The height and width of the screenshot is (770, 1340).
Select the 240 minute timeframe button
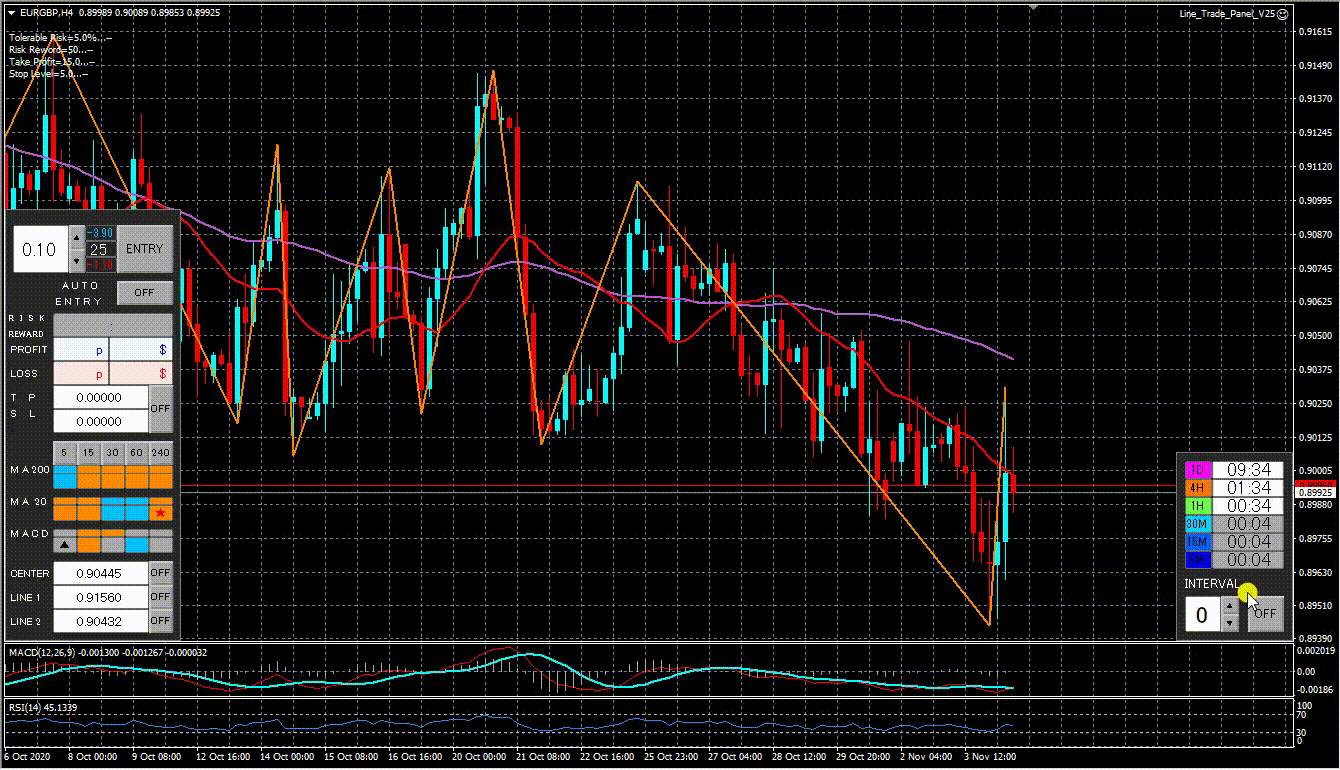161,453
